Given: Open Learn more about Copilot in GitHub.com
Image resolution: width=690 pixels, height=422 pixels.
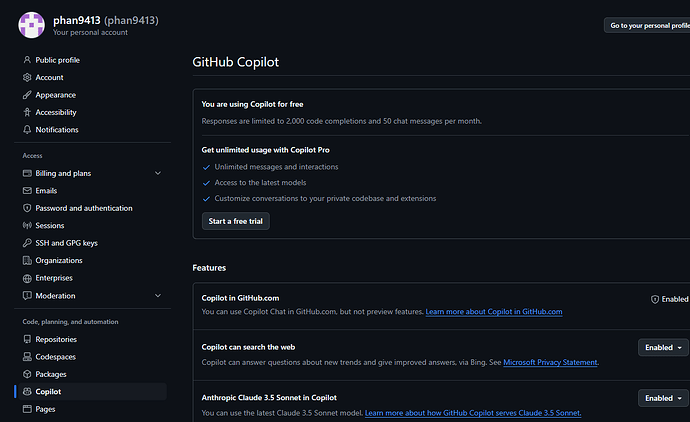Looking at the screenshot, I should pos(493,312).
